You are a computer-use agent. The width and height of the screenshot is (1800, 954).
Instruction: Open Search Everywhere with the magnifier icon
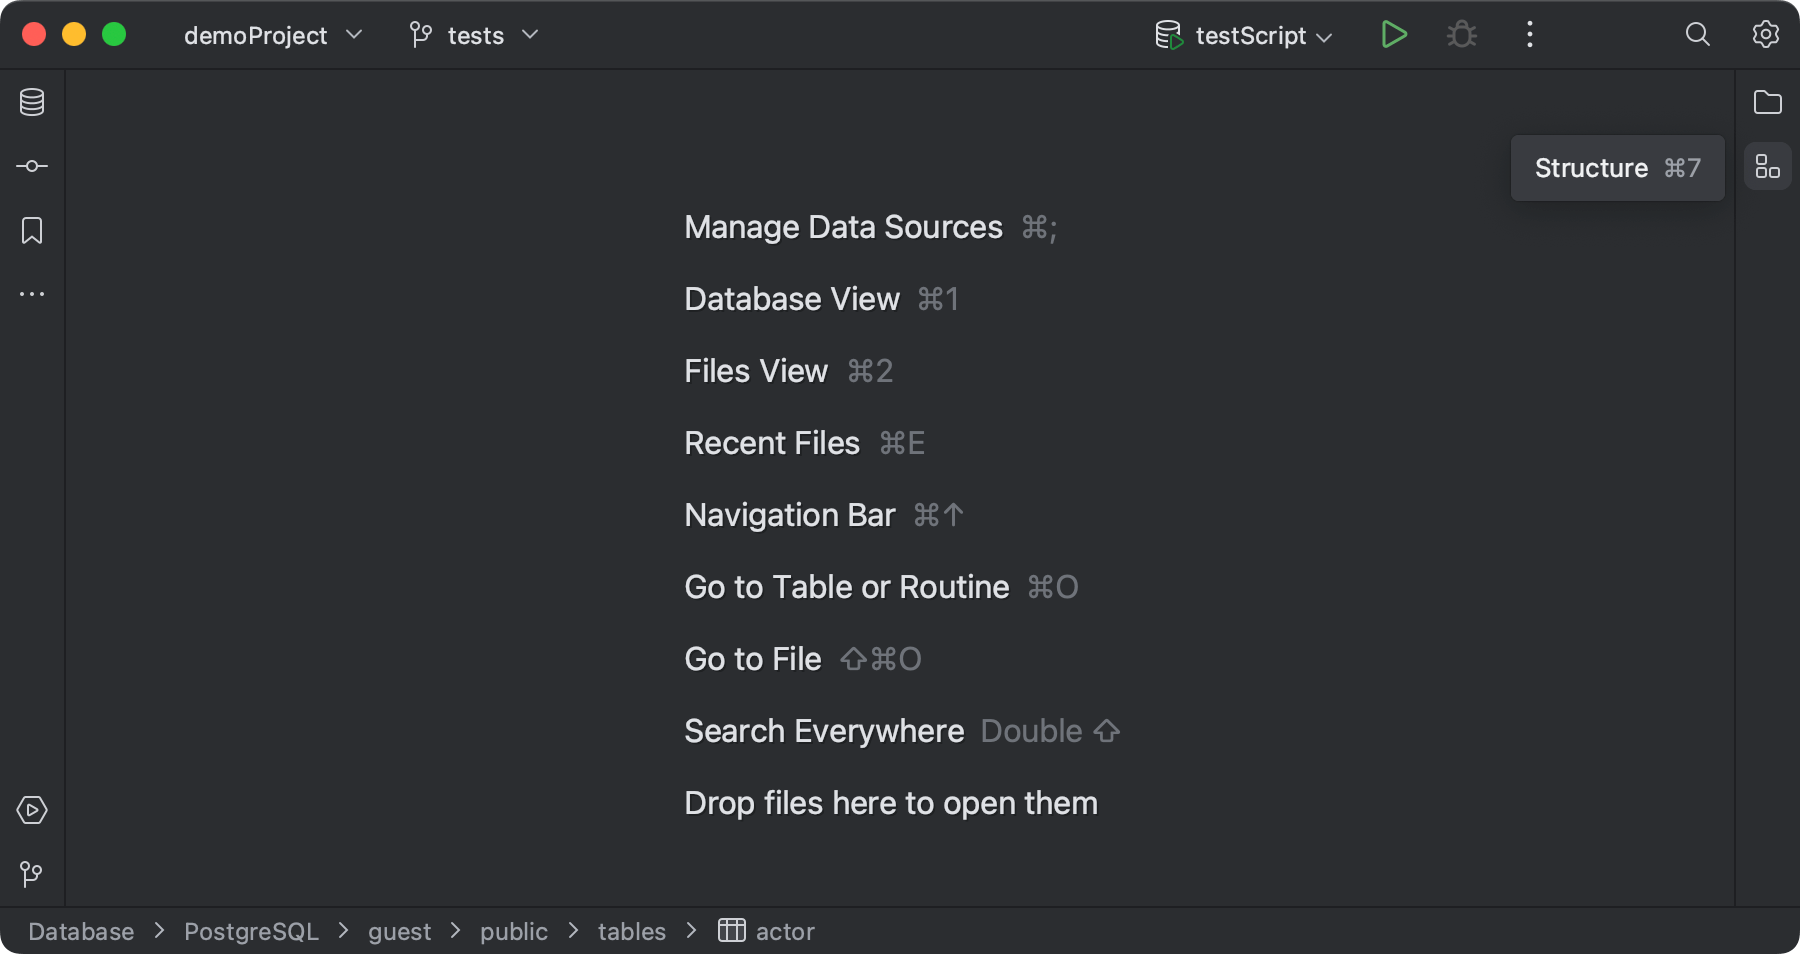(x=1697, y=35)
